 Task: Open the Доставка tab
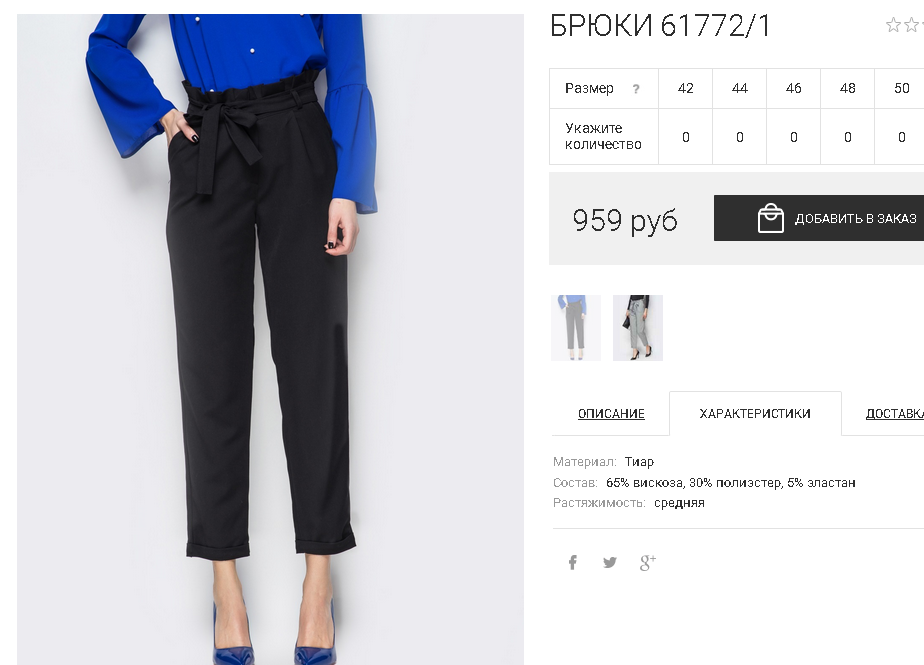(895, 414)
